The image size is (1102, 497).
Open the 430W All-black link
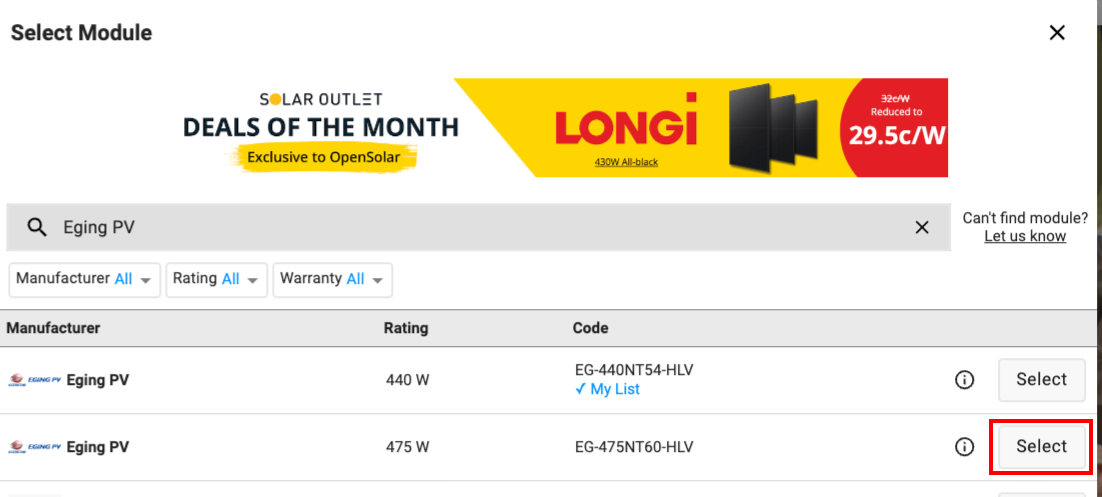tap(626, 162)
